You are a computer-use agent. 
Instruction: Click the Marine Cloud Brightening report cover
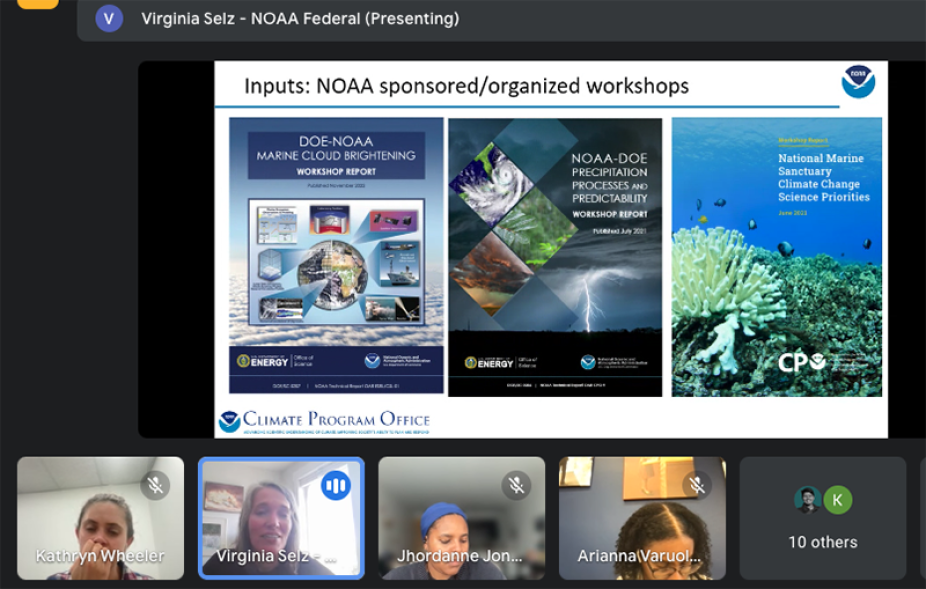pos(336,255)
